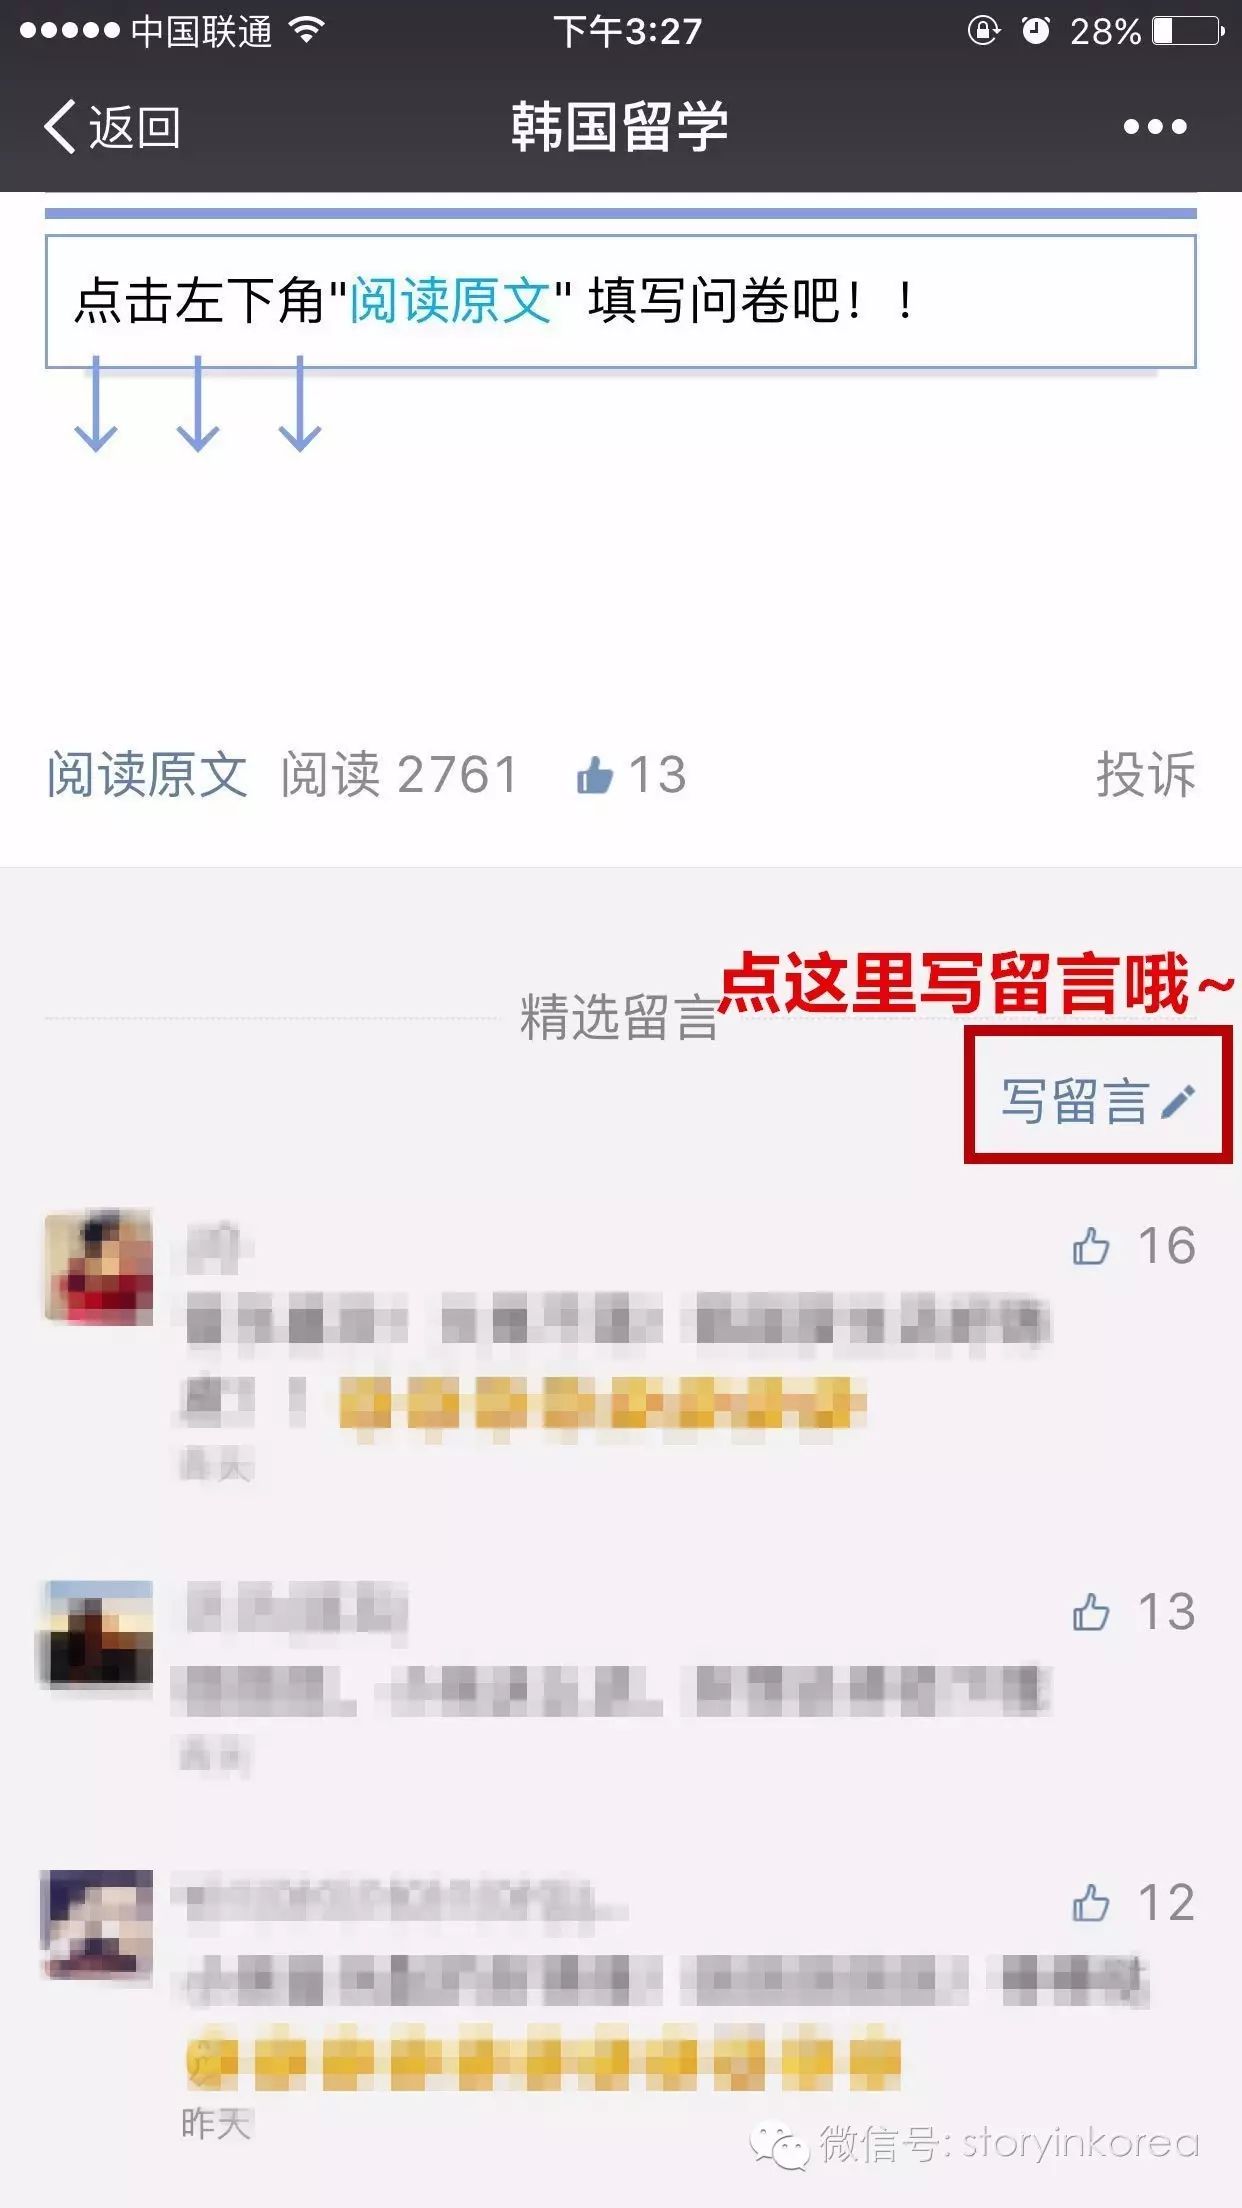The height and width of the screenshot is (2208, 1242).
Task: Like the second comment with 13 likes
Action: 1091,1612
